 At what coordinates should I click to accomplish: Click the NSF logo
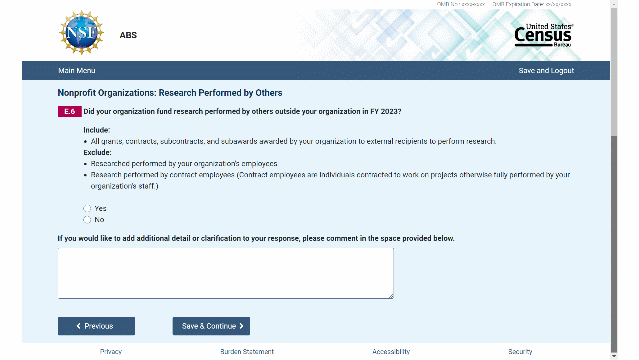coord(82,33)
